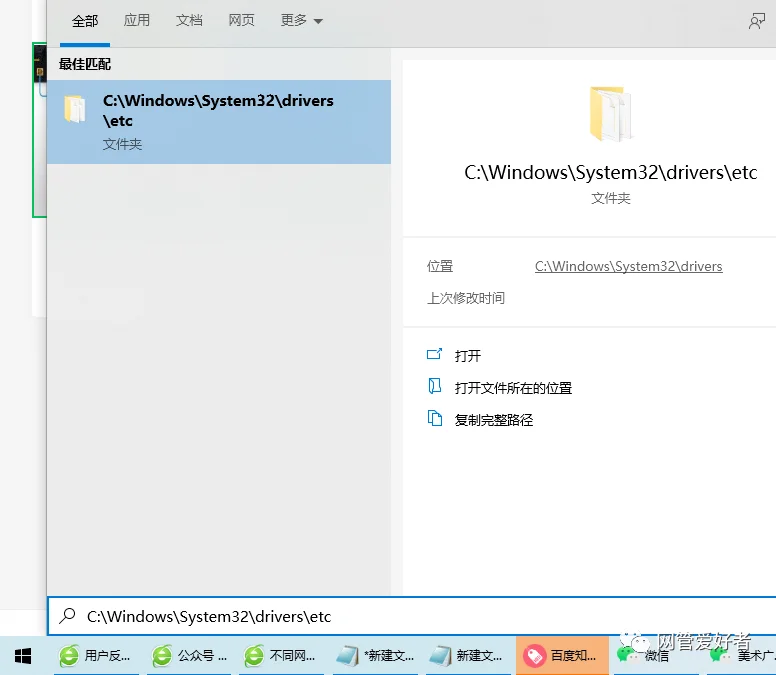
Task: Open the Windows Start button
Action: [x=23, y=656]
